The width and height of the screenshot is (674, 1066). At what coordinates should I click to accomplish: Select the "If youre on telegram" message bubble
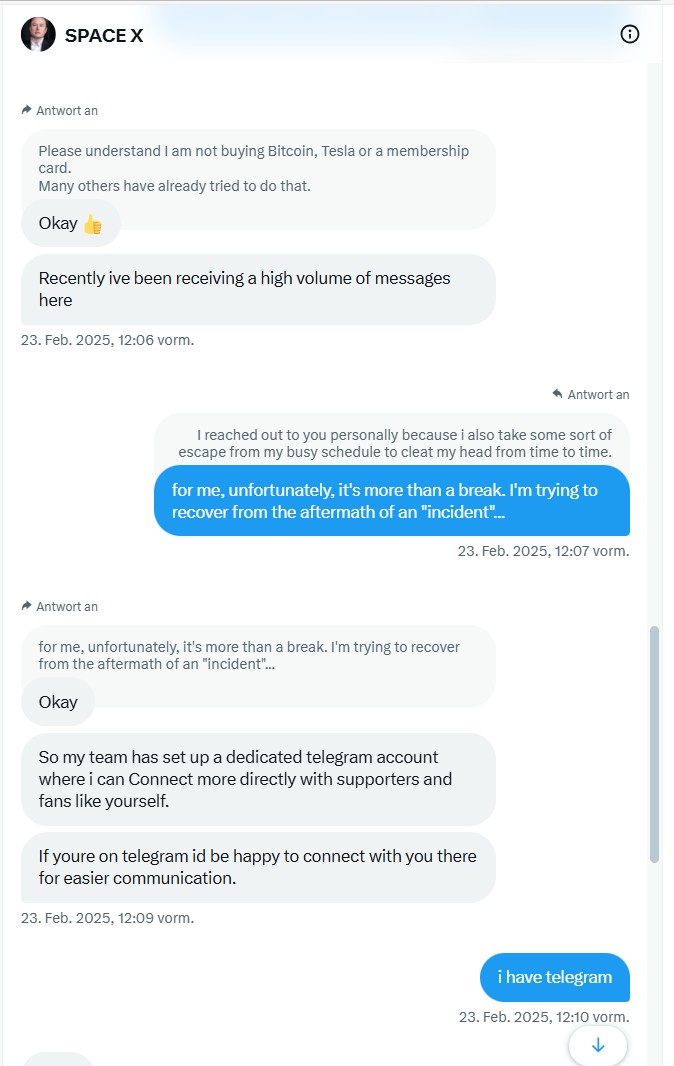coord(259,868)
